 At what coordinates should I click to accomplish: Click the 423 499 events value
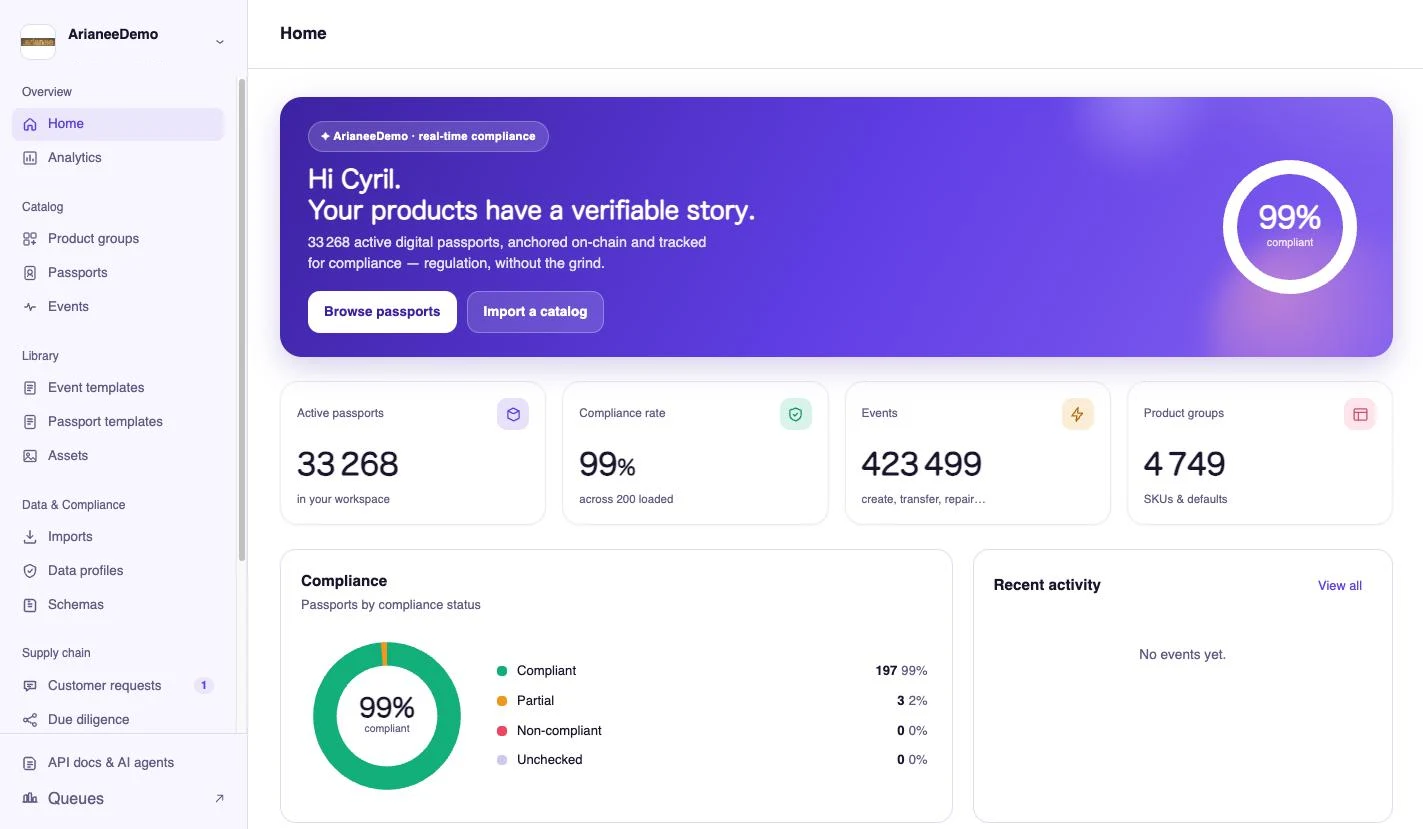tap(921, 464)
